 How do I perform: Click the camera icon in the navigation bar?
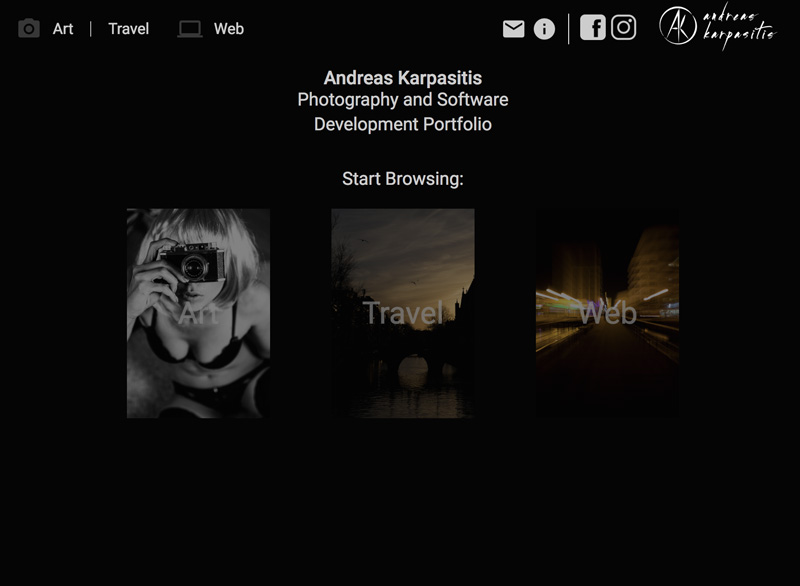coord(29,29)
